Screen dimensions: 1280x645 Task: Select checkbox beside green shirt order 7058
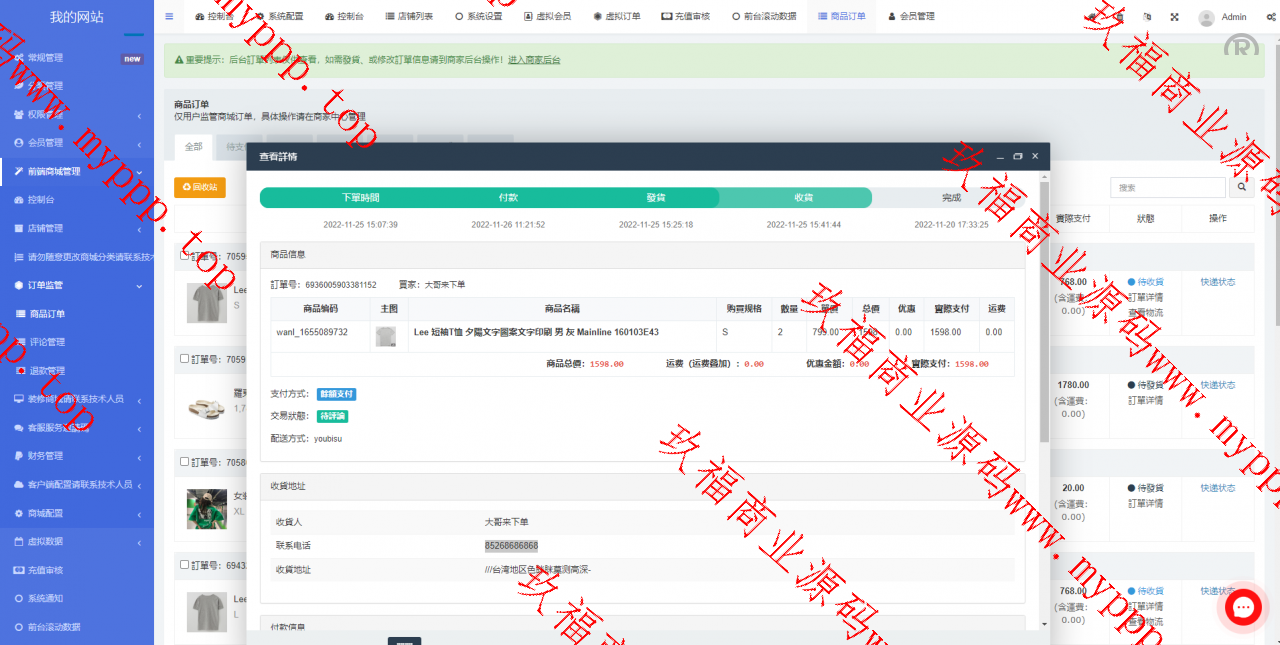184,462
